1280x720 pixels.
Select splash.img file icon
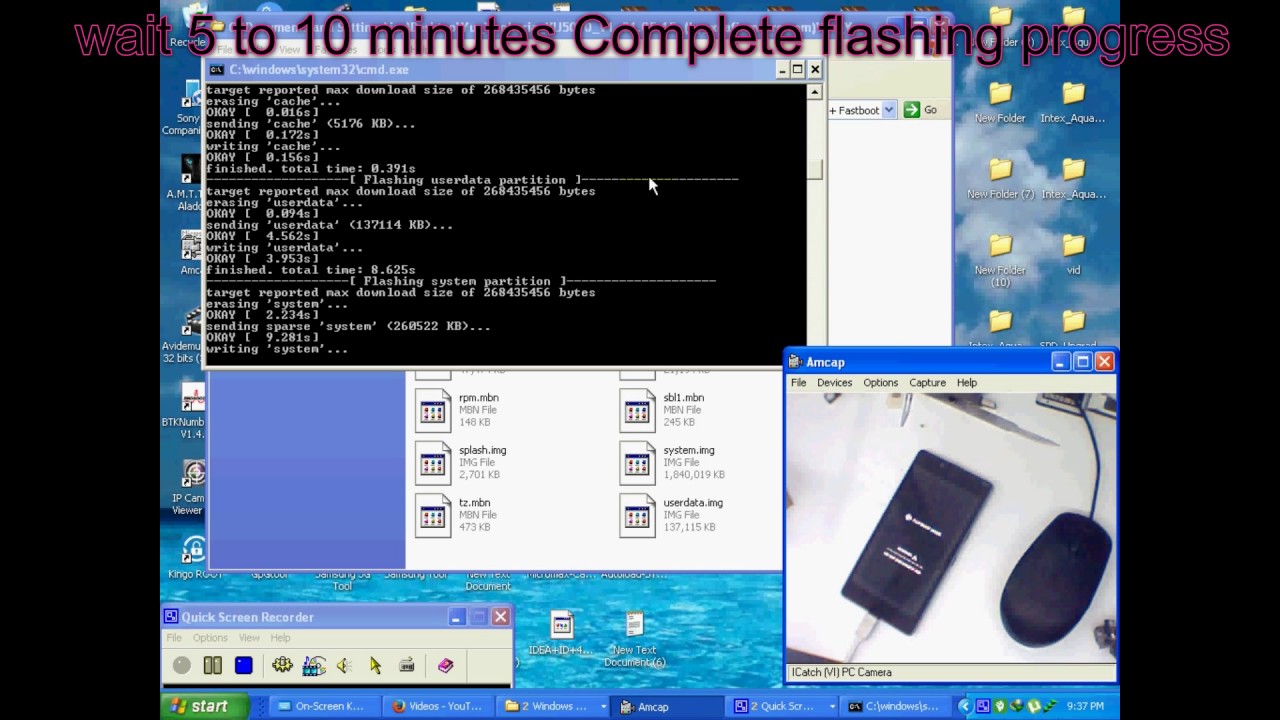(x=433, y=463)
